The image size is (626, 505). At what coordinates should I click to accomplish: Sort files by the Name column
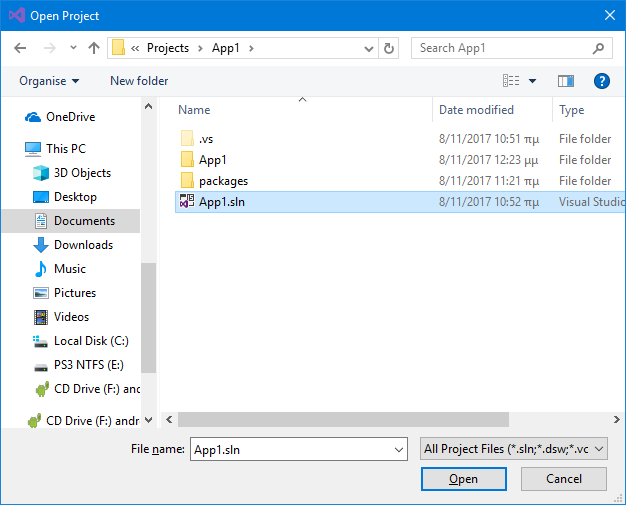click(194, 110)
